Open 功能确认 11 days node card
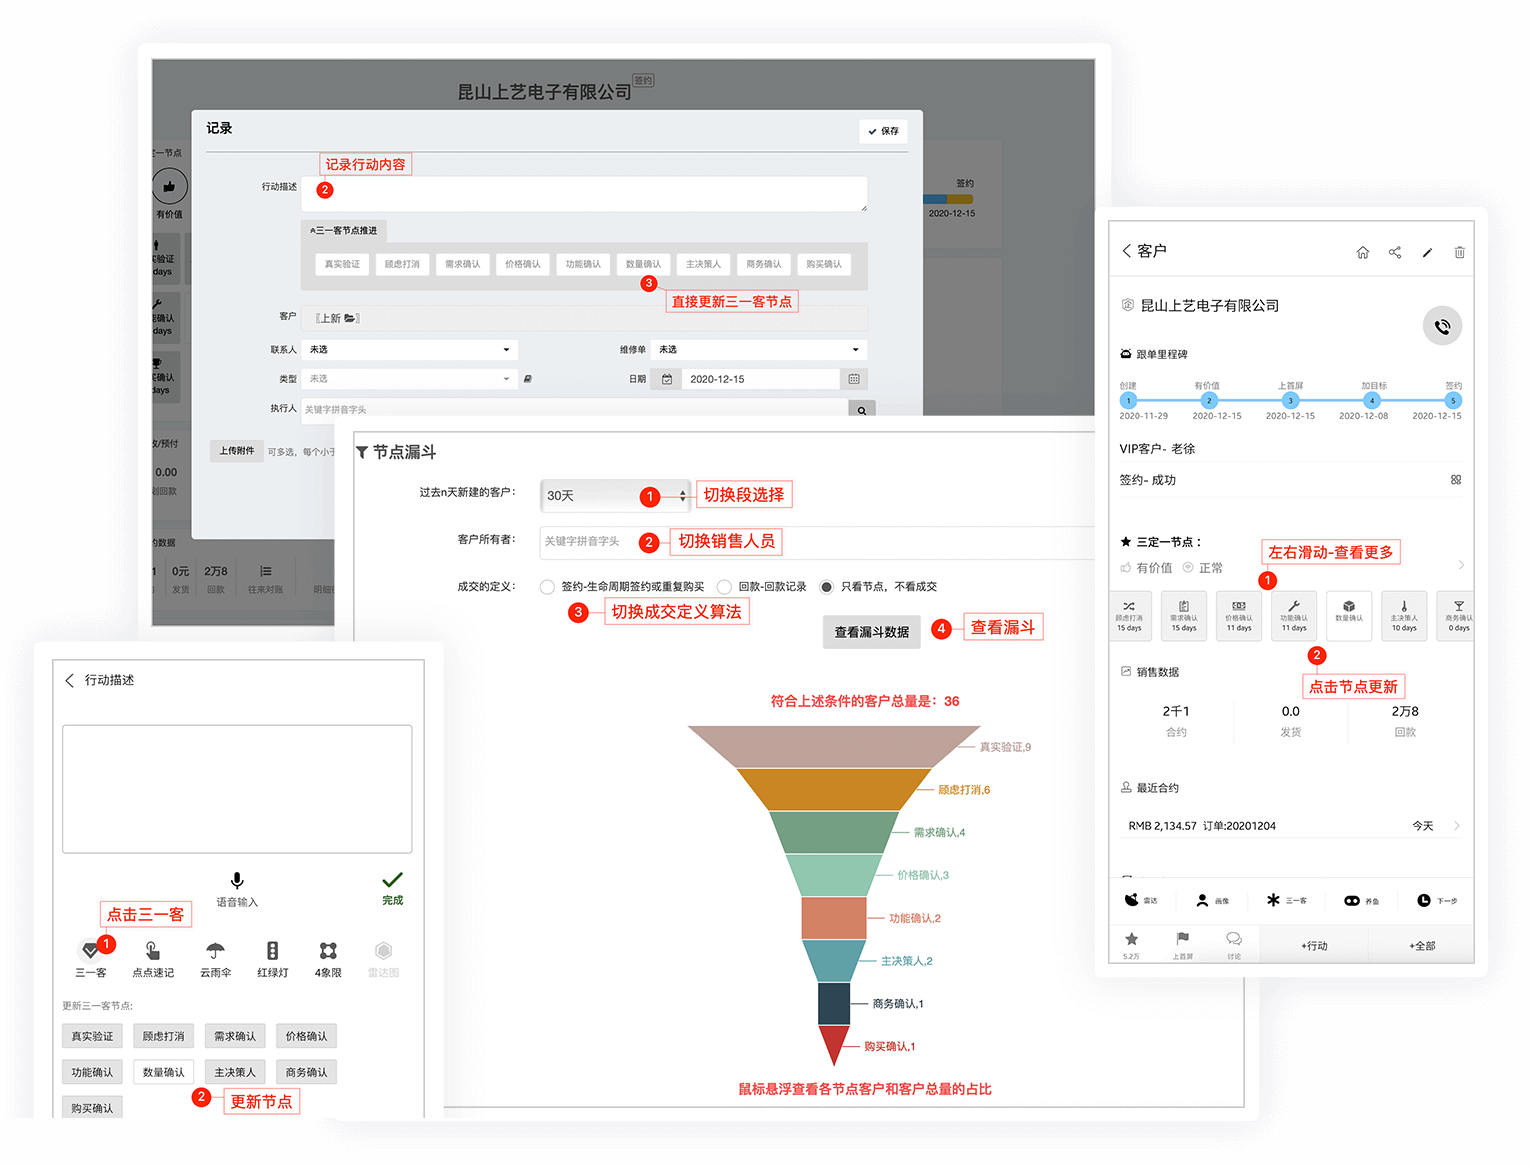This screenshot has width=1531, height=1164. tap(1294, 616)
